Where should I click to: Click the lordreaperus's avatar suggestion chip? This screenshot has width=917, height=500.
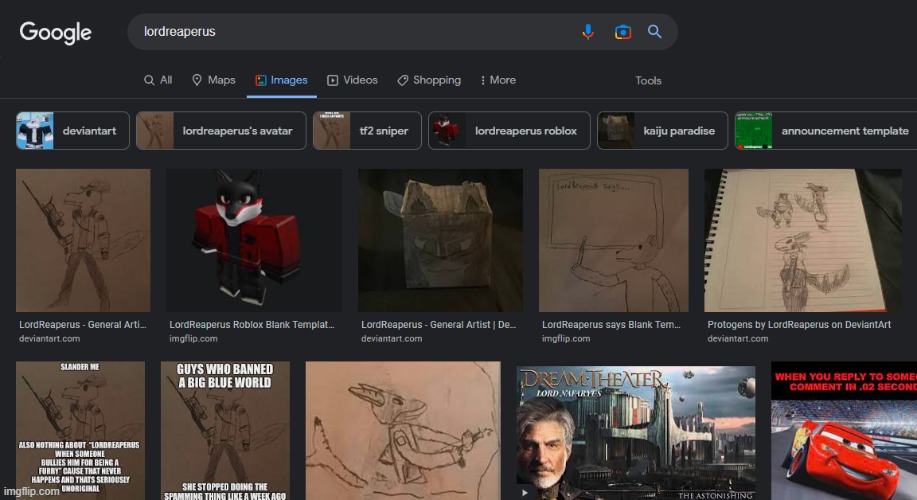[220, 131]
